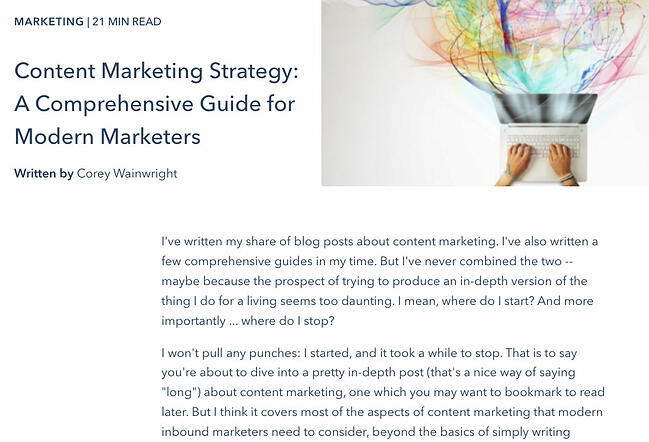Click the author name Corey Wainwright

click(127, 173)
